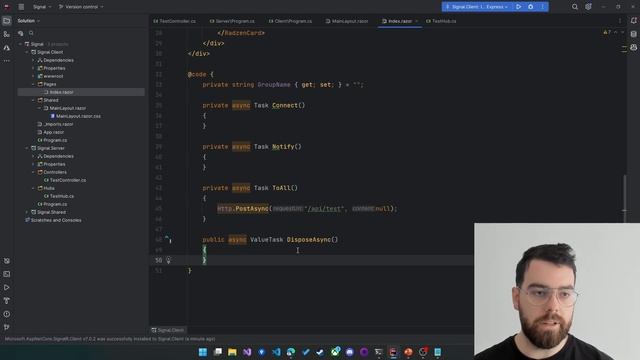Click the warnings indicator showing 7

607,32
